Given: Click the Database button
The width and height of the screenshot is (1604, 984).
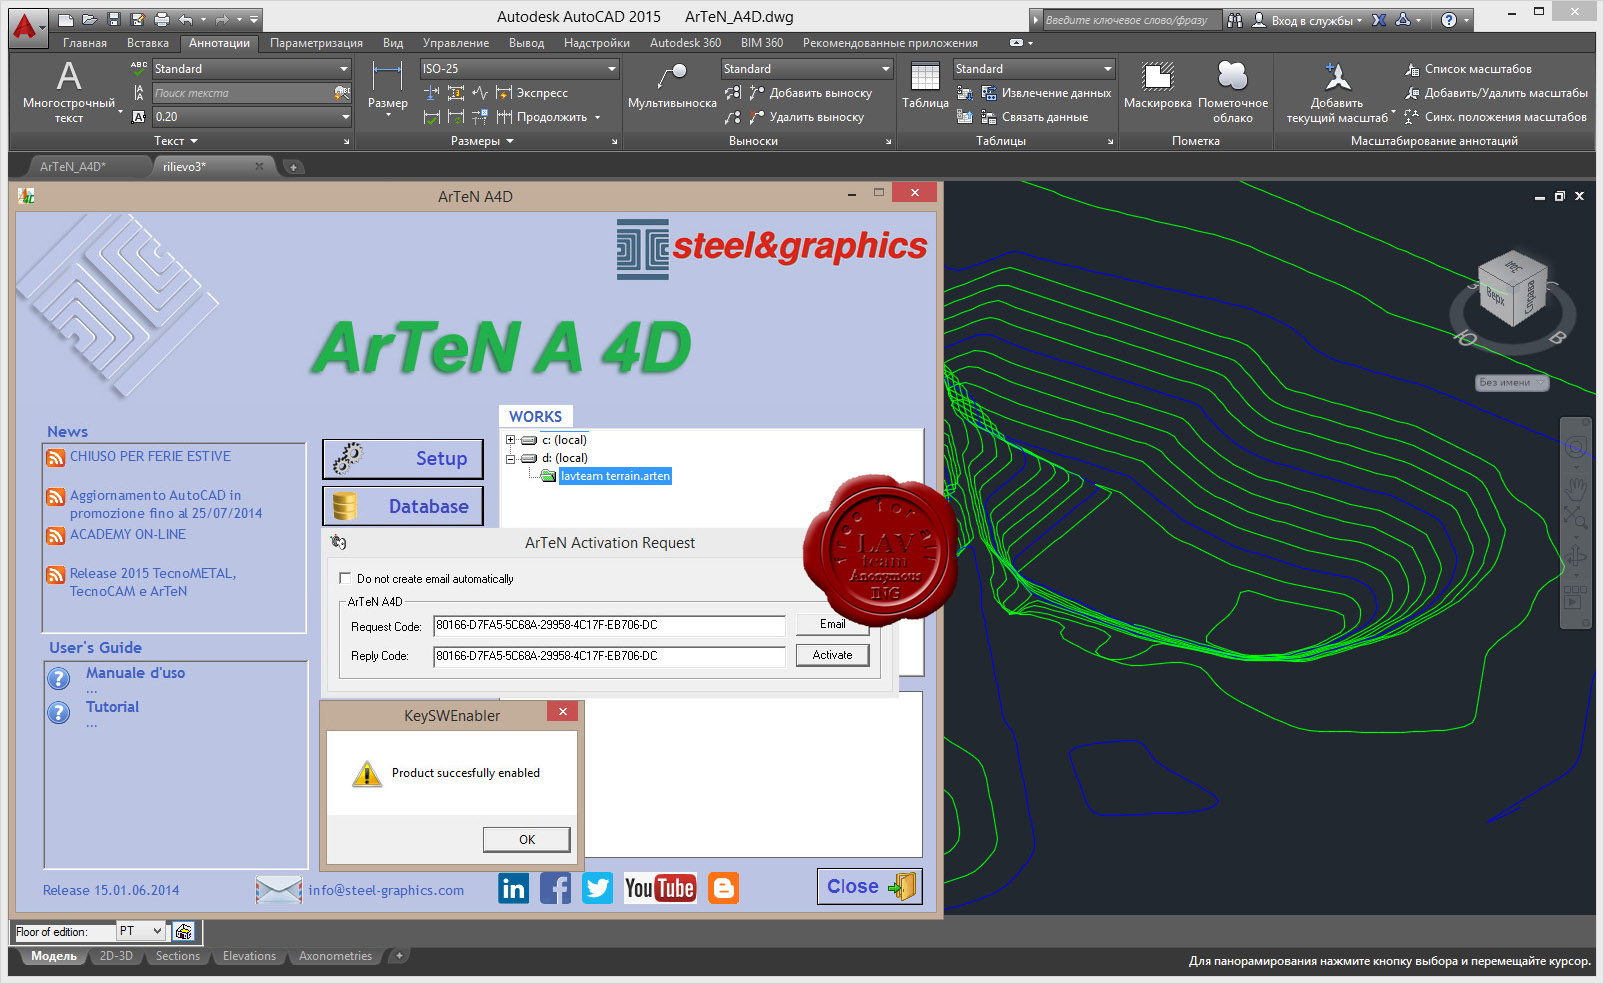Looking at the screenshot, I should (402, 506).
